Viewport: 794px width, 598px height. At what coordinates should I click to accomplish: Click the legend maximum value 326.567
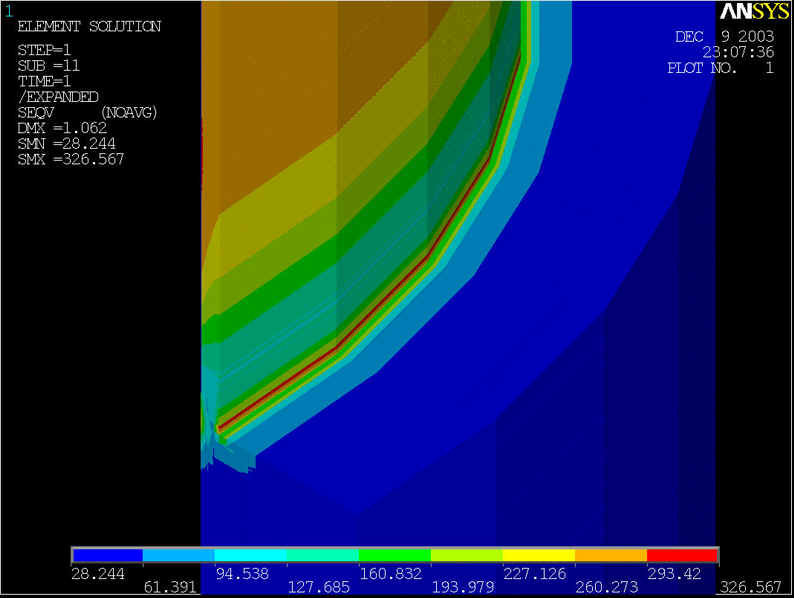tap(751, 587)
